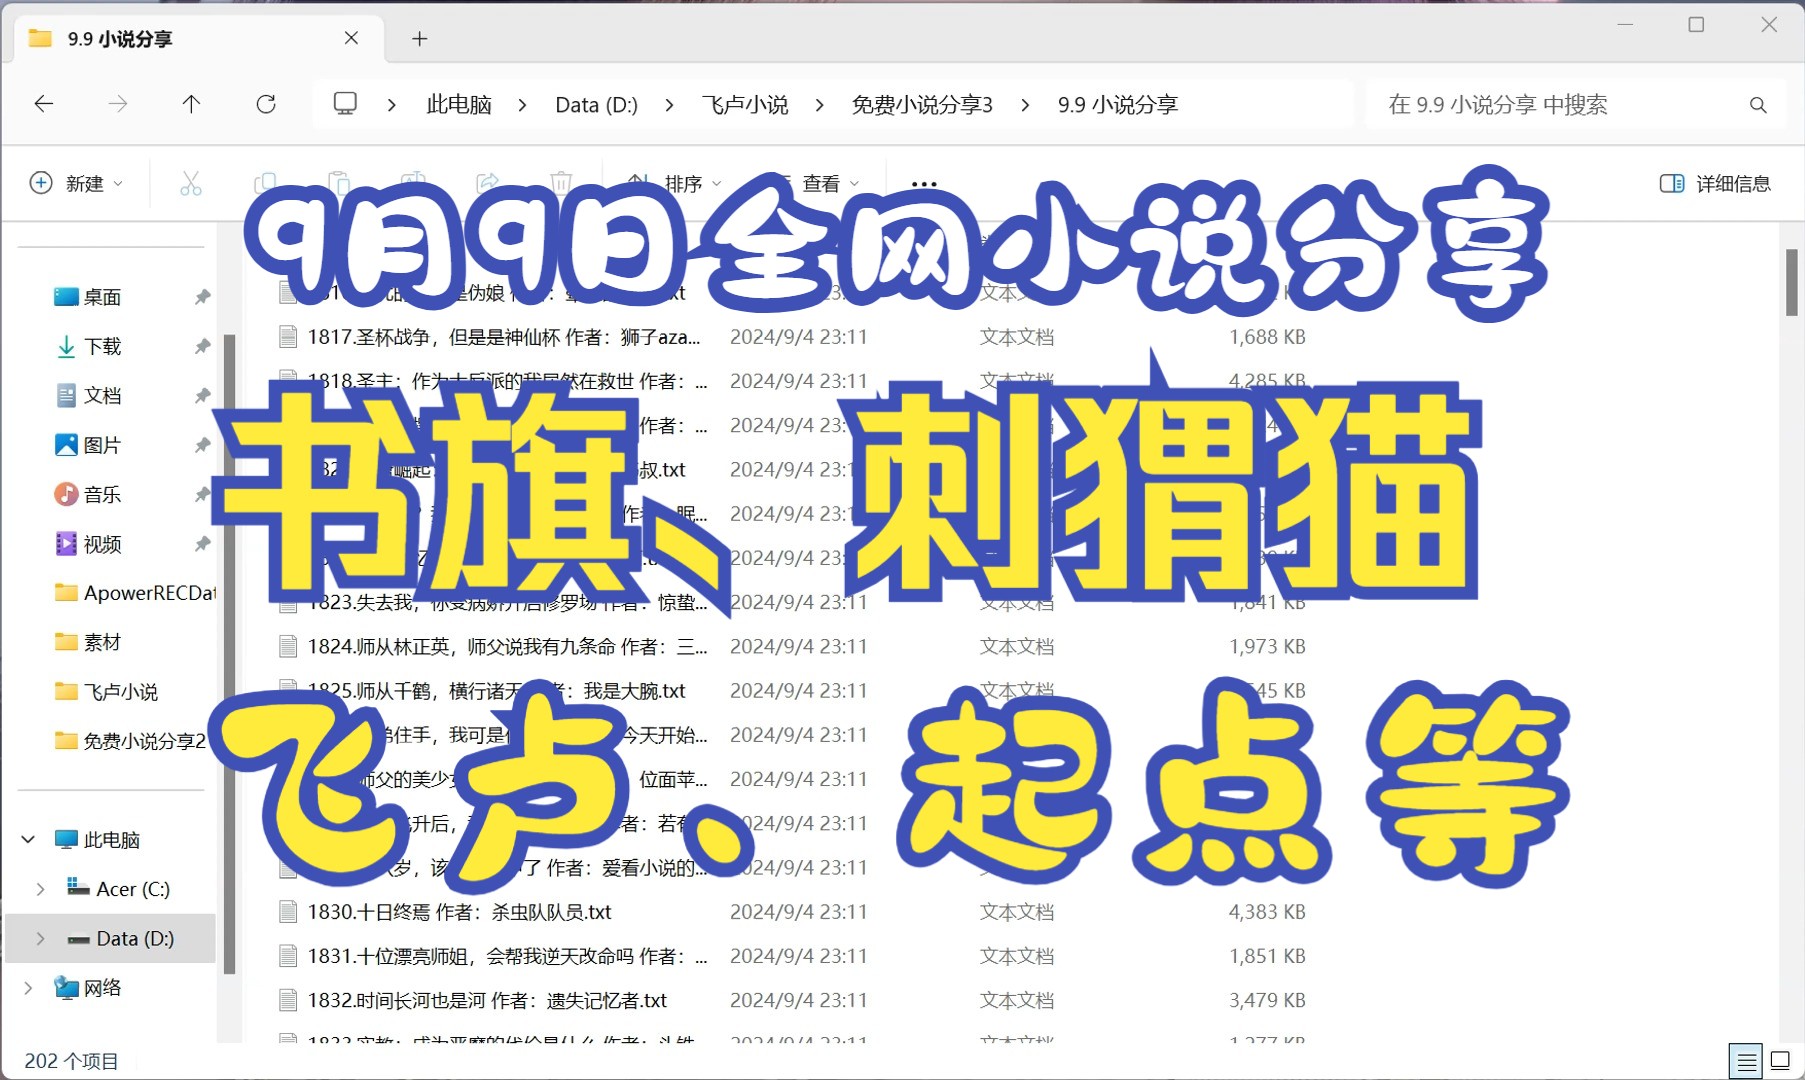Image resolution: width=1805 pixels, height=1080 pixels.
Task: Open the 排序 sort dropdown
Action: tap(675, 184)
